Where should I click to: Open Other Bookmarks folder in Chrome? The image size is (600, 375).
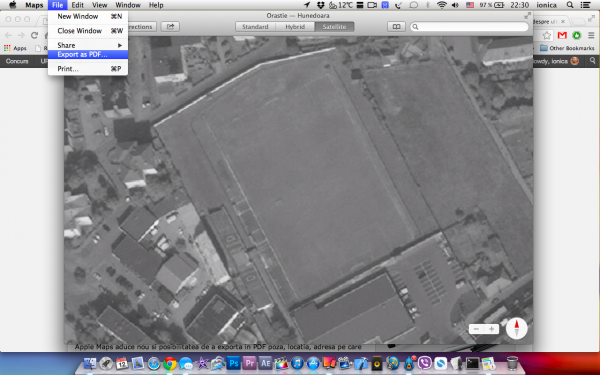coord(567,48)
